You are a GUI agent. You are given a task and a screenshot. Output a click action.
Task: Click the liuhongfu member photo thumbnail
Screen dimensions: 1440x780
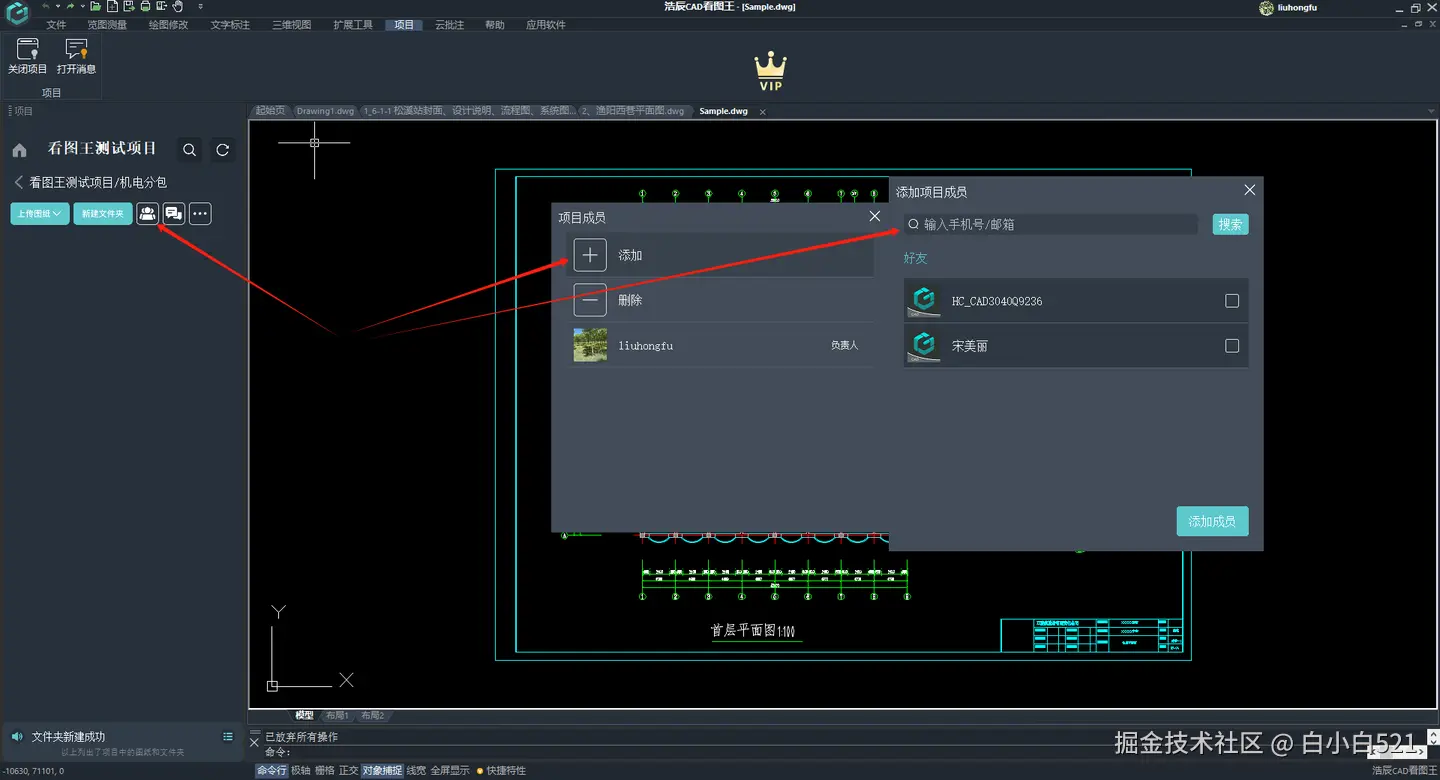click(x=590, y=345)
